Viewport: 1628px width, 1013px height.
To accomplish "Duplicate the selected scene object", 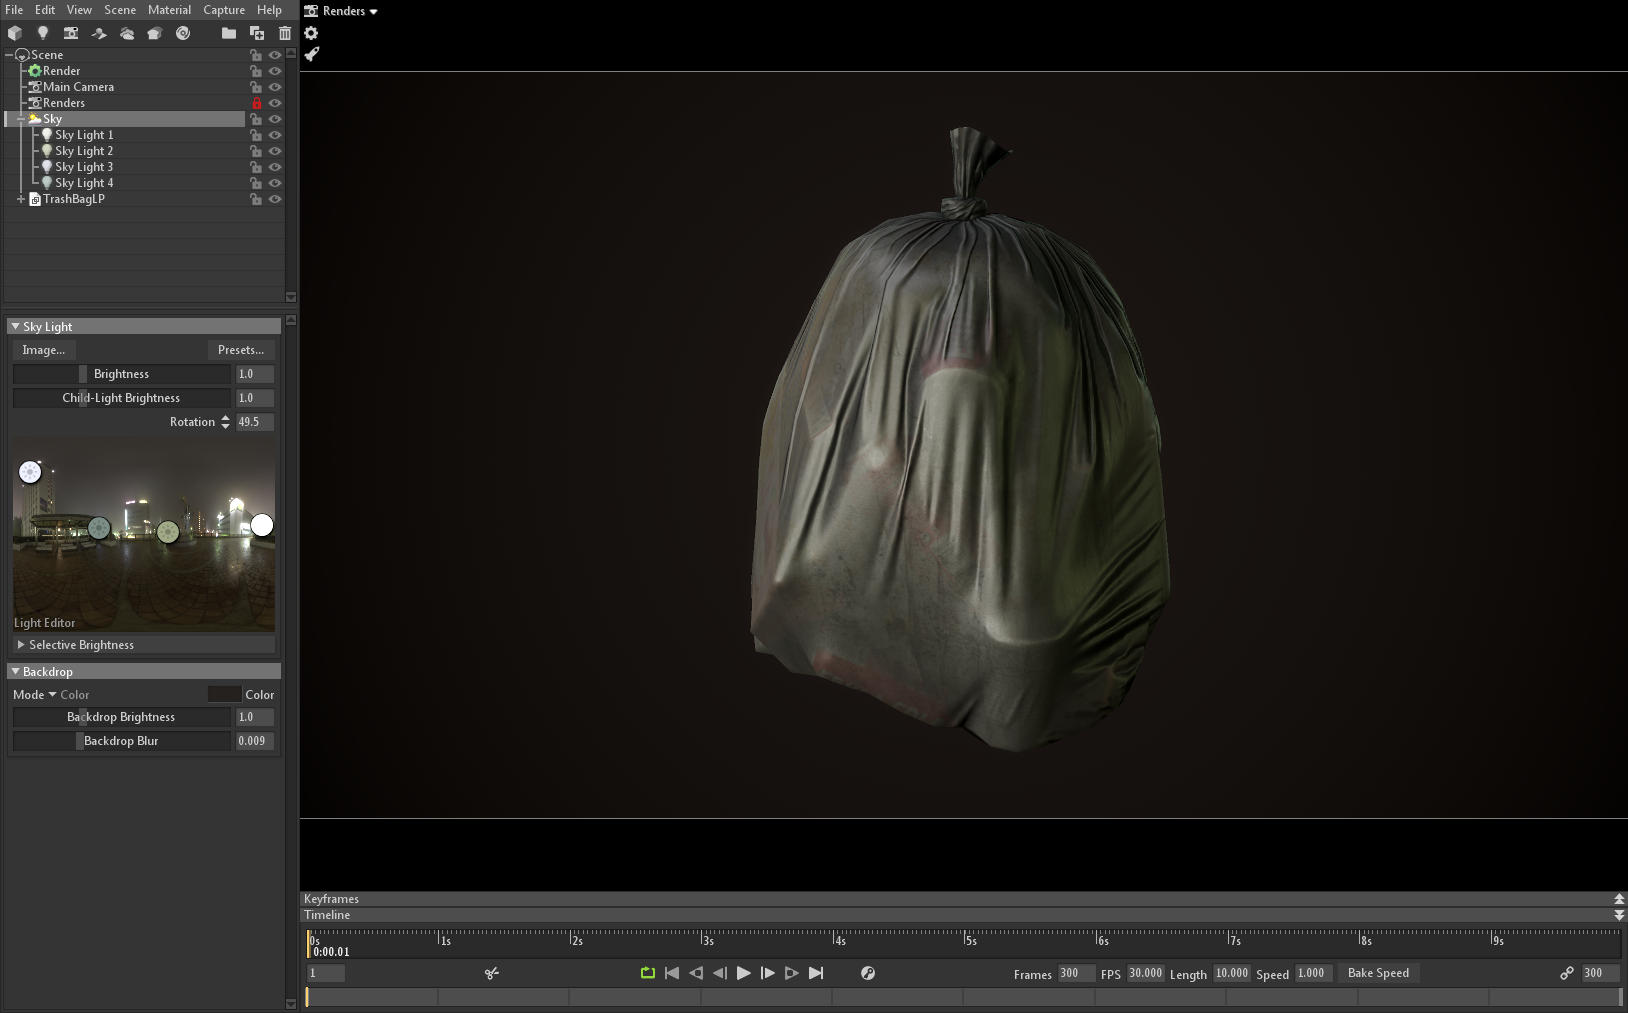I will click(x=257, y=33).
